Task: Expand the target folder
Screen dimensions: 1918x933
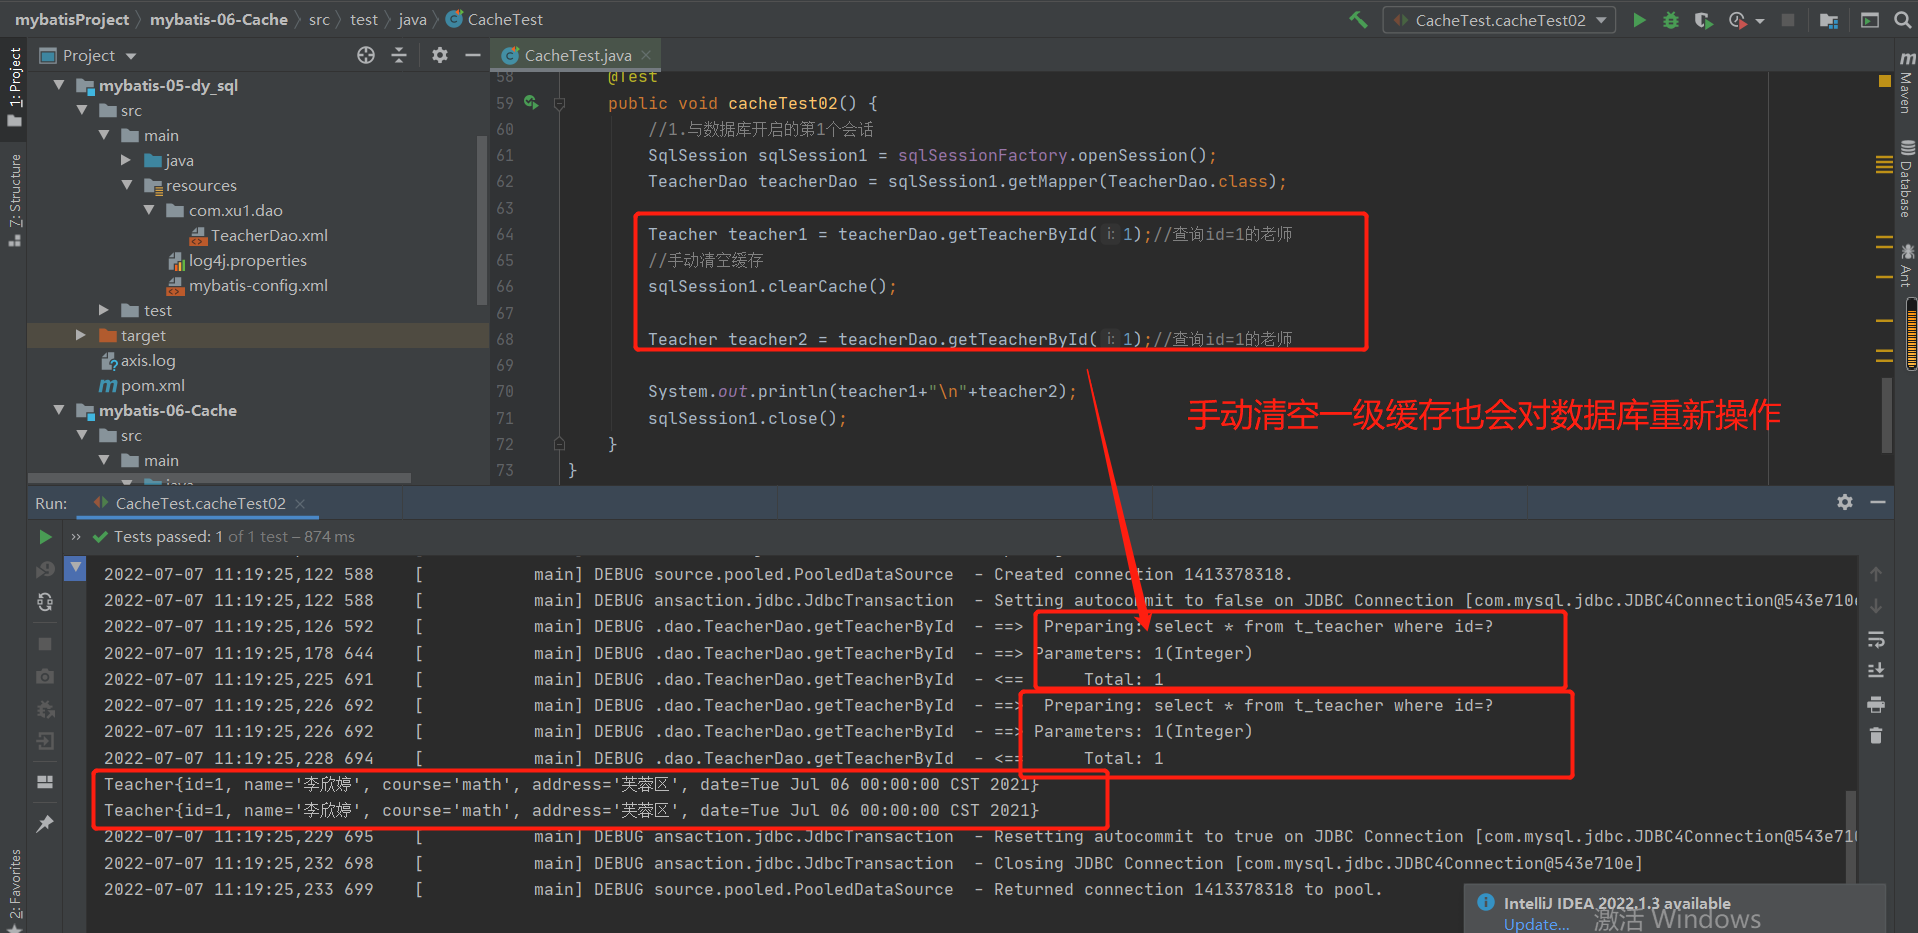Action: point(81,335)
